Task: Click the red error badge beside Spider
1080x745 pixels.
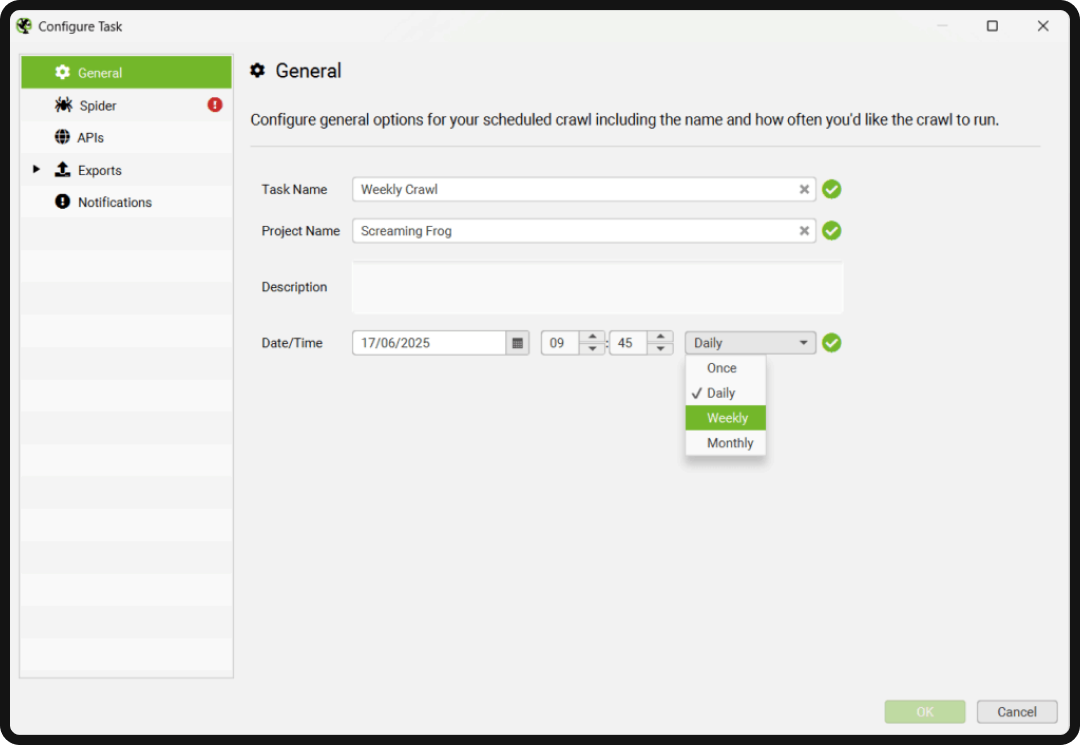Action: coord(217,105)
